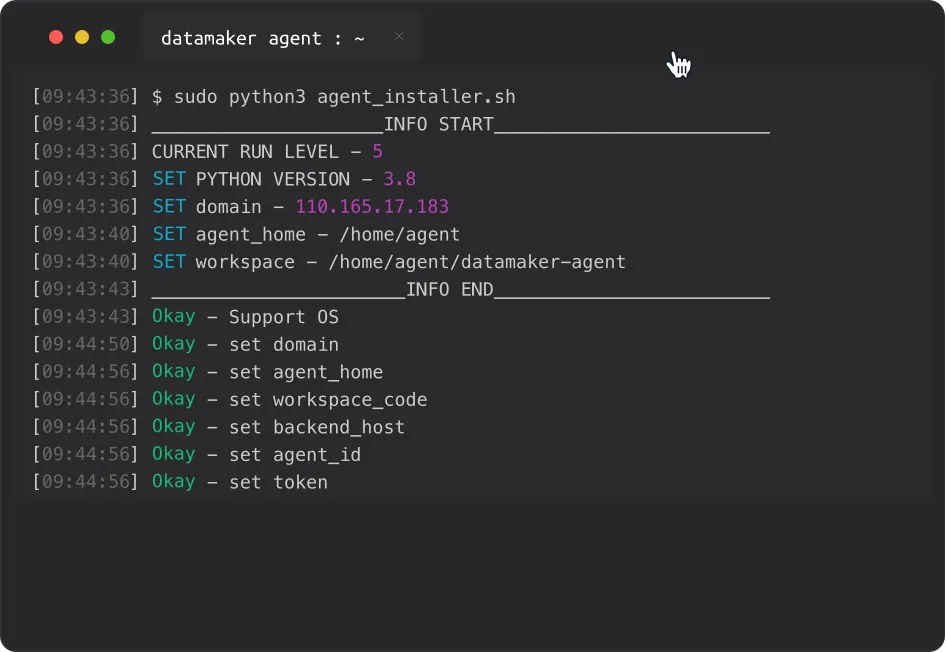Close the datamaker agent tab with x
The width and height of the screenshot is (946, 652).
[x=399, y=37]
